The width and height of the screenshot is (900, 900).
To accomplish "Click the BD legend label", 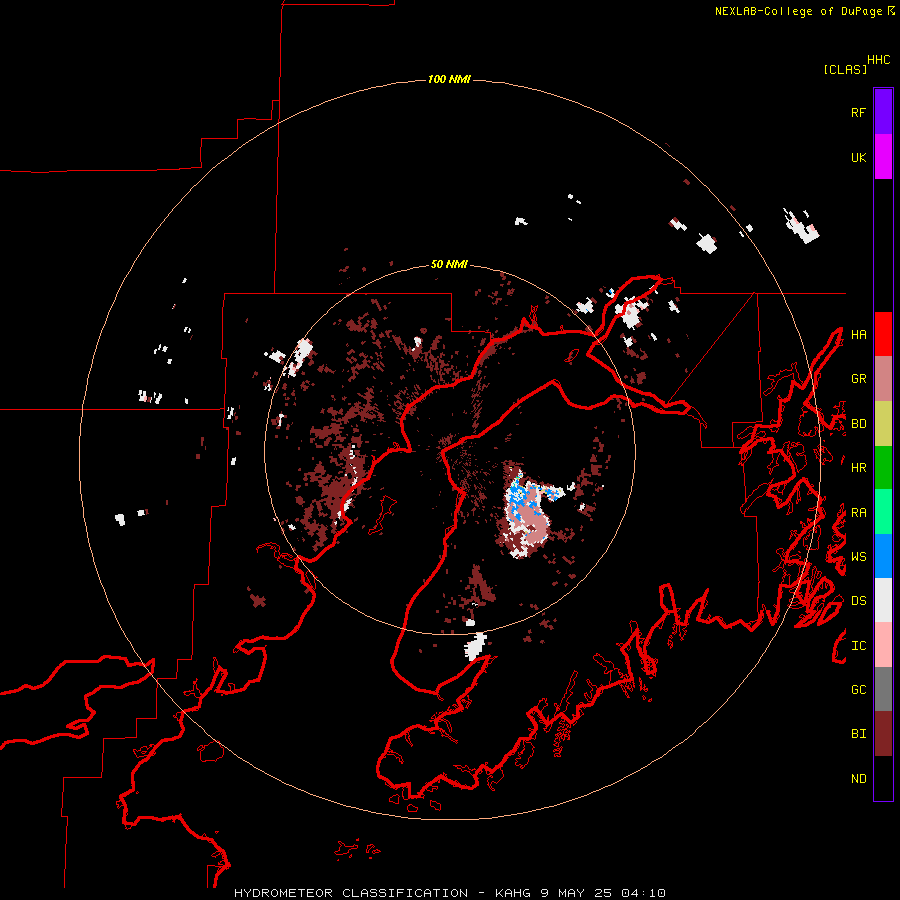I will [858, 424].
